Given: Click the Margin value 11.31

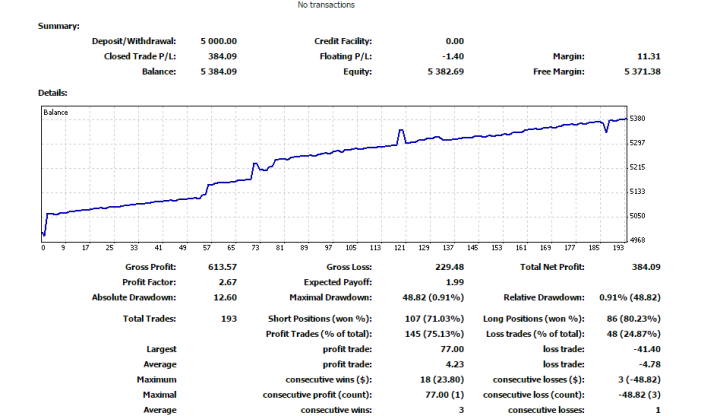Looking at the screenshot, I should (x=649, y=56).
